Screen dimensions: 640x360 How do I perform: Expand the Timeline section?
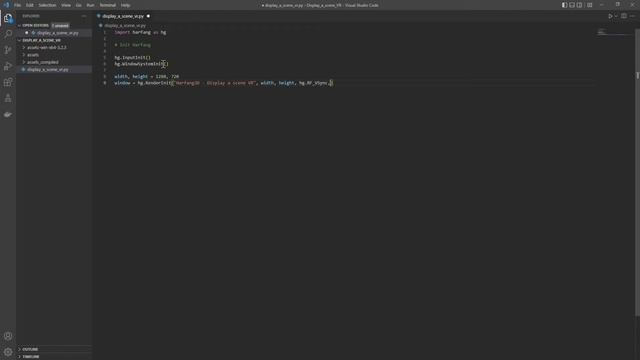coord(31,357)
